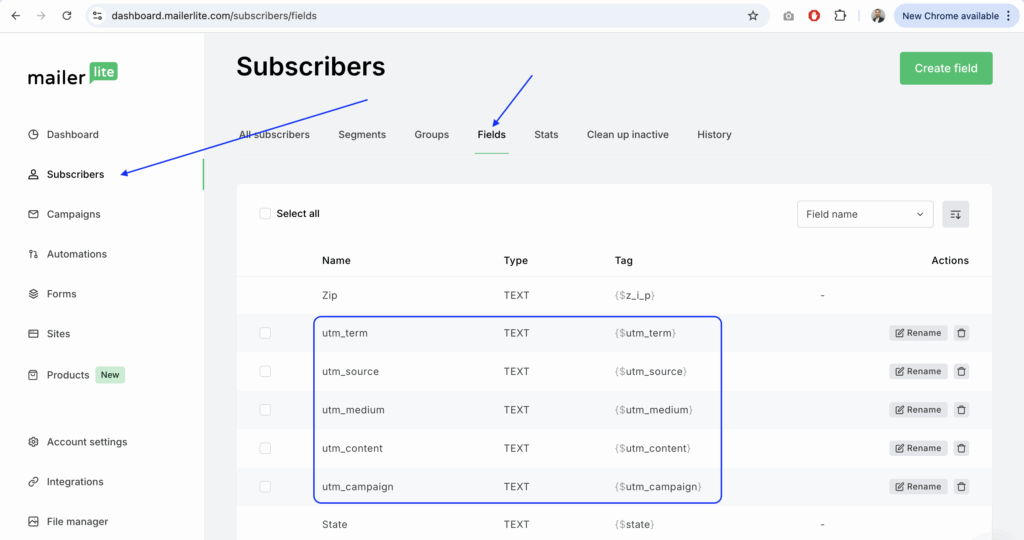Click New Chrome available update button
The width and height of the screenshot is (1024, 540).
955,16
